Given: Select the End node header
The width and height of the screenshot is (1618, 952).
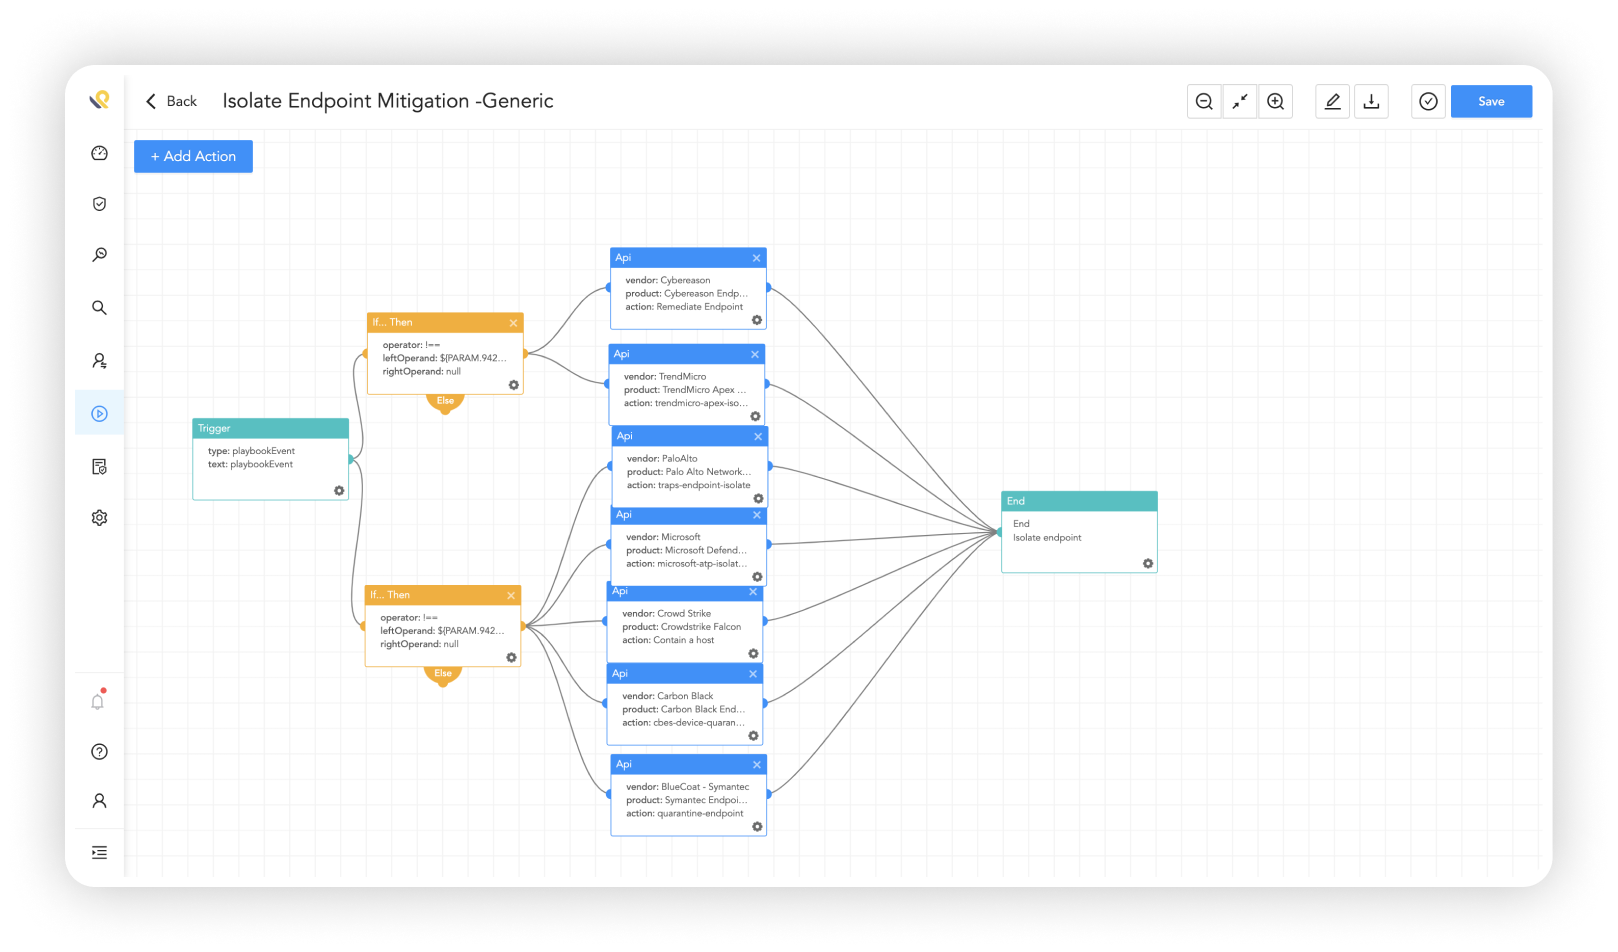Looking at the screenshot, I should (x=1079, y=501).
